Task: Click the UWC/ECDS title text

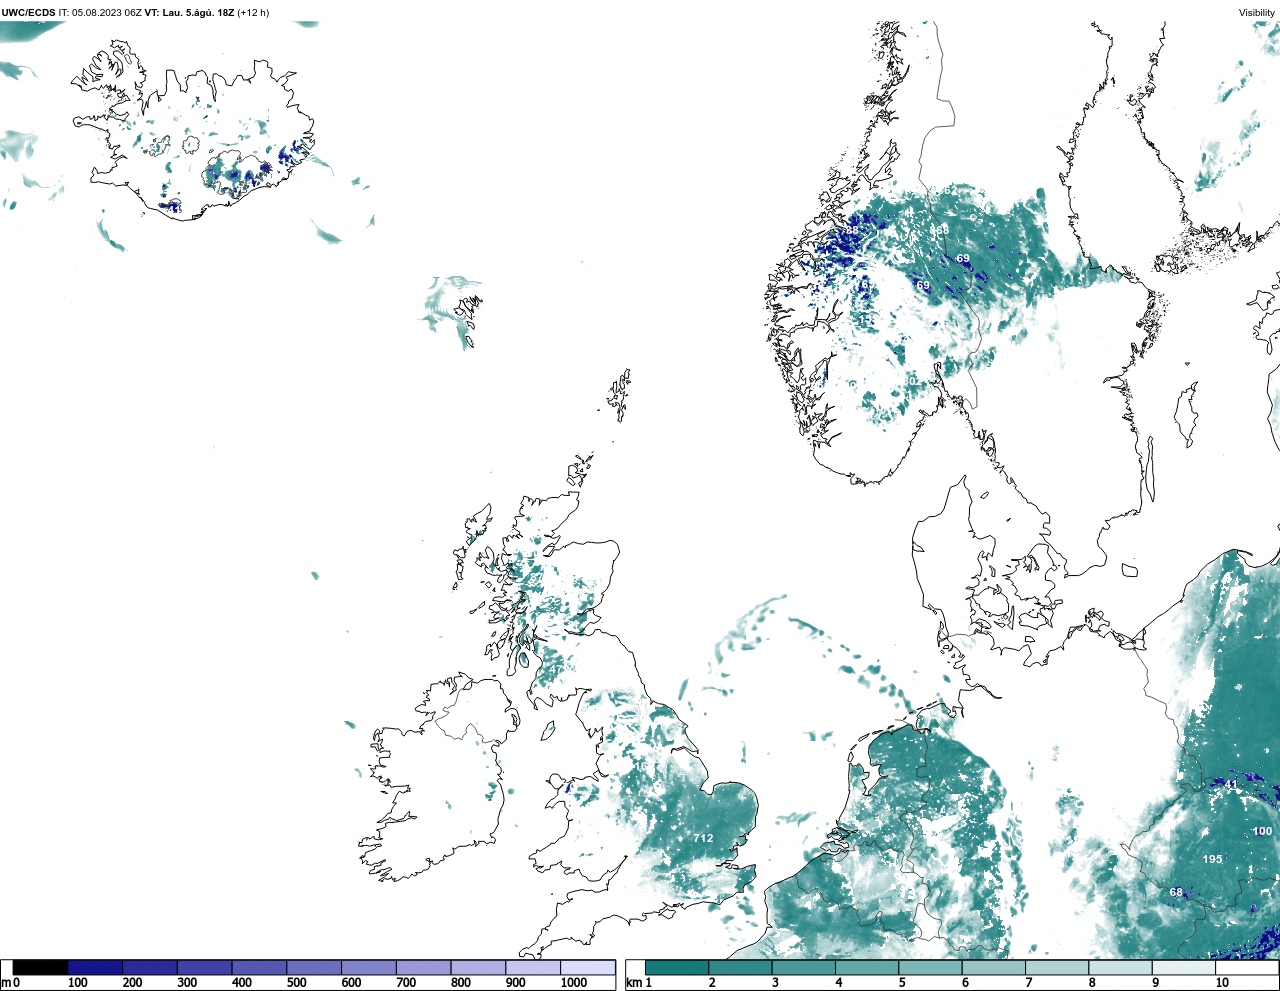Action: pyautogui.click(x=28, y=13)
